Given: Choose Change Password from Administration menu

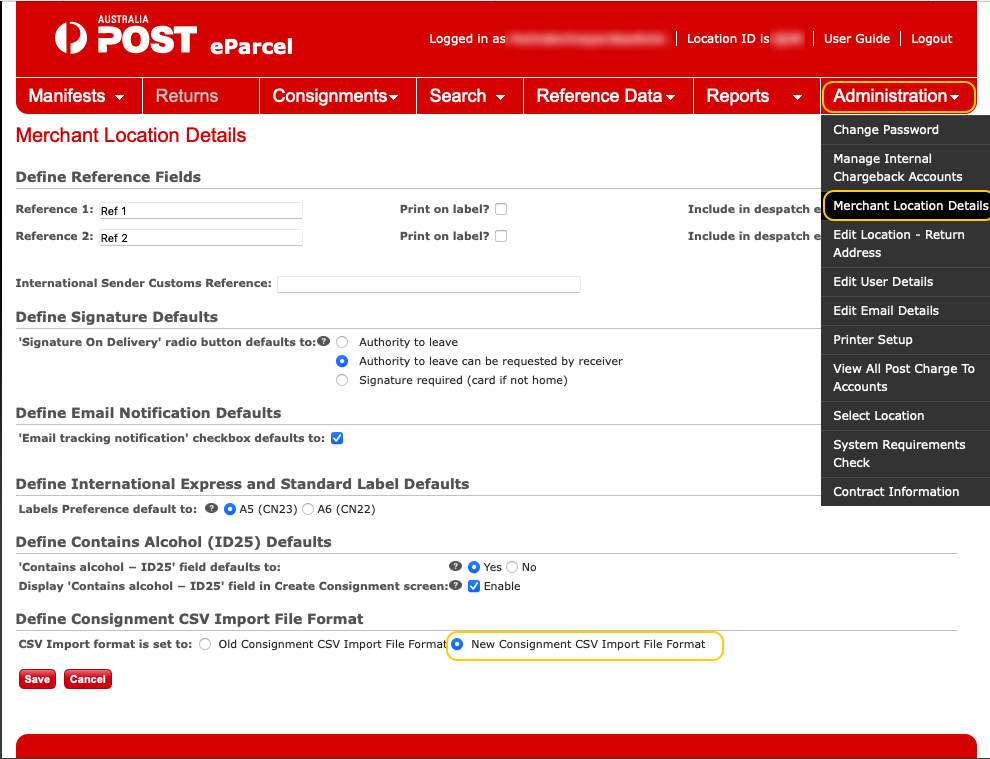Looking at the screenshot, I should coord(905,129).
